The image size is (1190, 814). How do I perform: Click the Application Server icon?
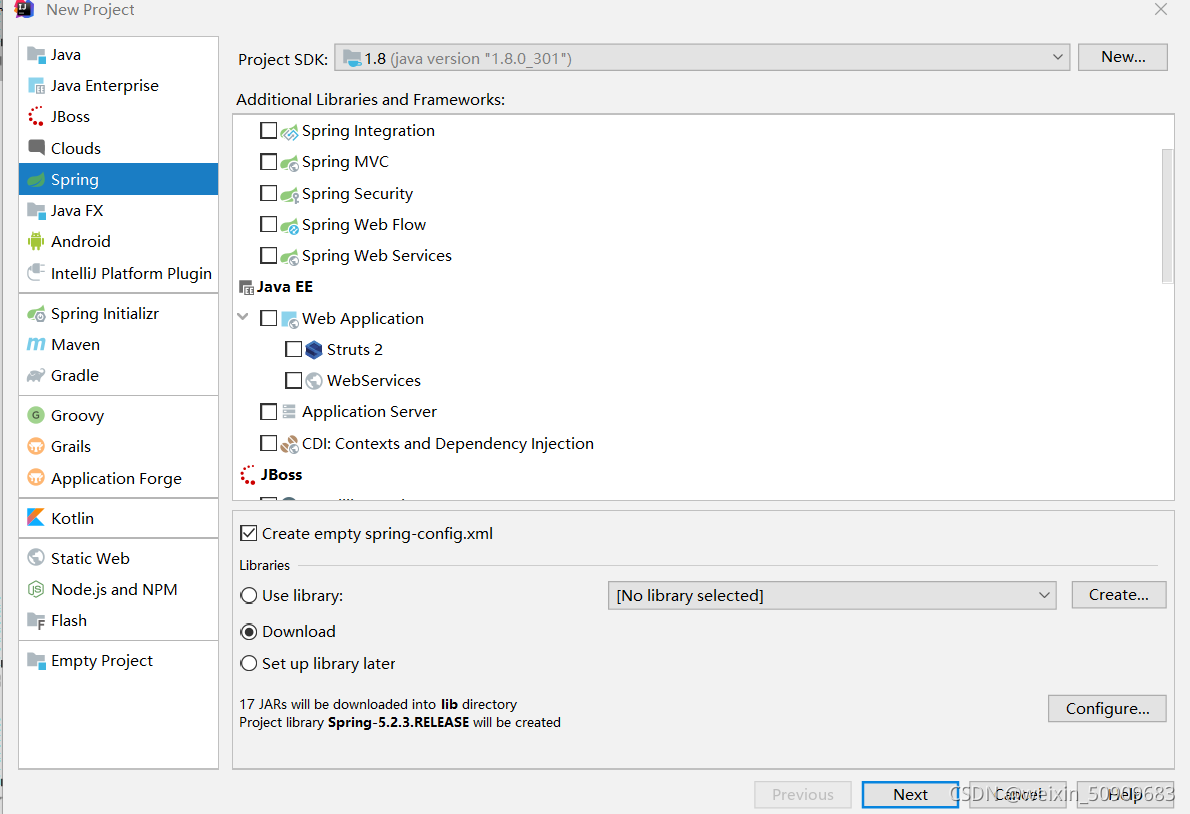pos(289,412)
